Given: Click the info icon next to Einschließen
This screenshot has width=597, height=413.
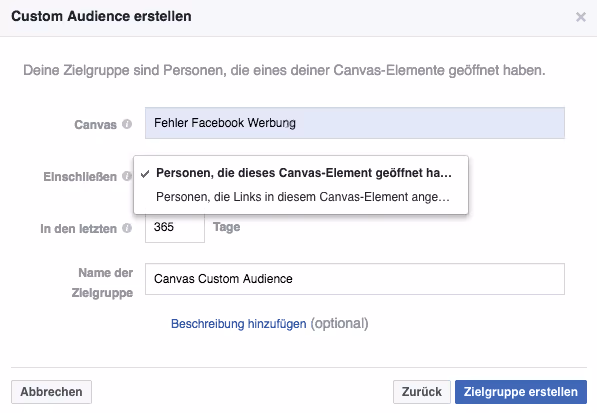Looking at the screenshot, I should (x=127, y=176).
